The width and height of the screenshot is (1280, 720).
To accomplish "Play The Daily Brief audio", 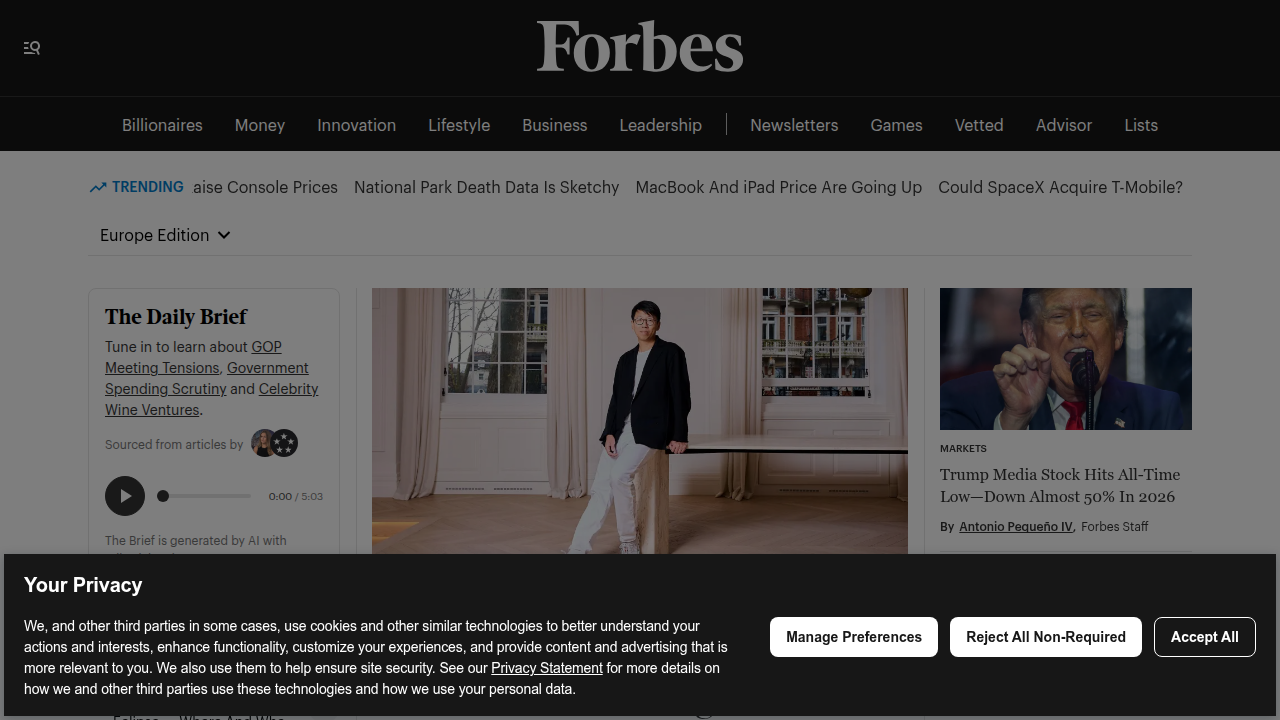I will [x=125, y=496].
